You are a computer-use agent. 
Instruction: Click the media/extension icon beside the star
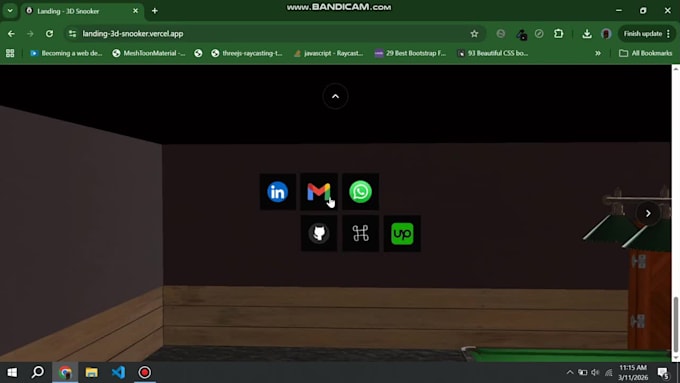(x=500, y=33)
